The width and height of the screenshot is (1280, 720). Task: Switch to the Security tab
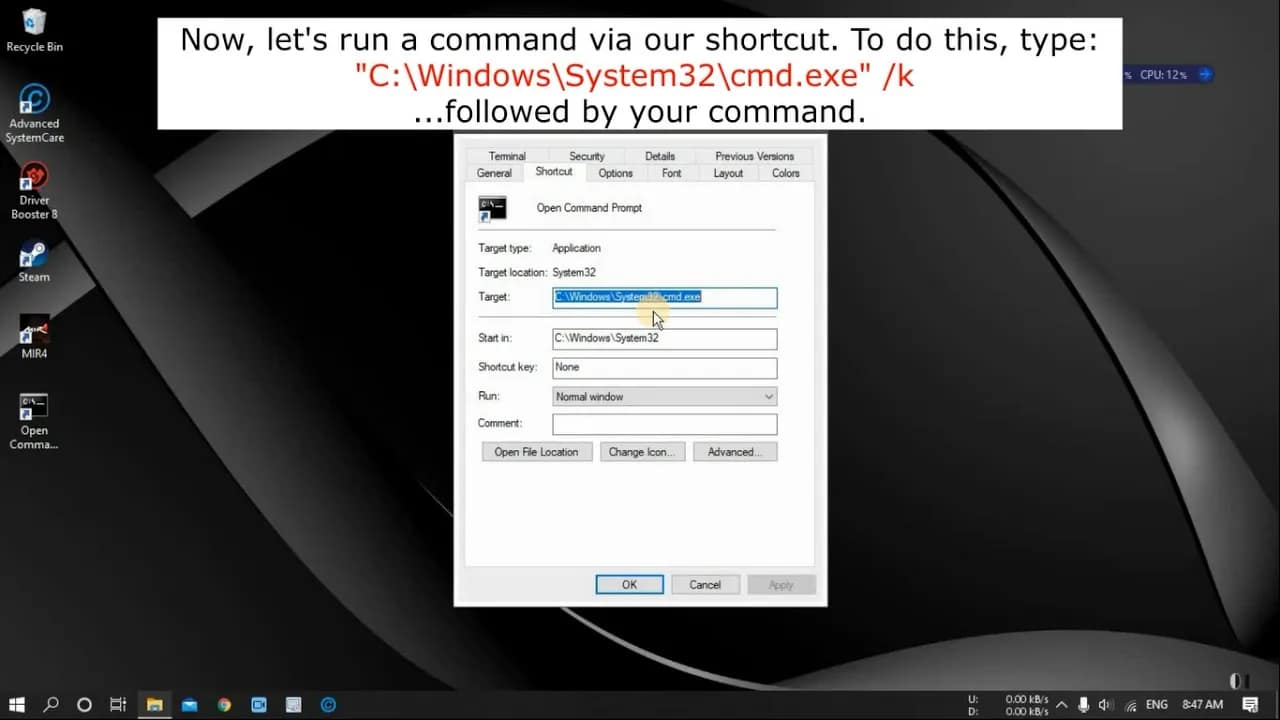[x=586, y=156]
